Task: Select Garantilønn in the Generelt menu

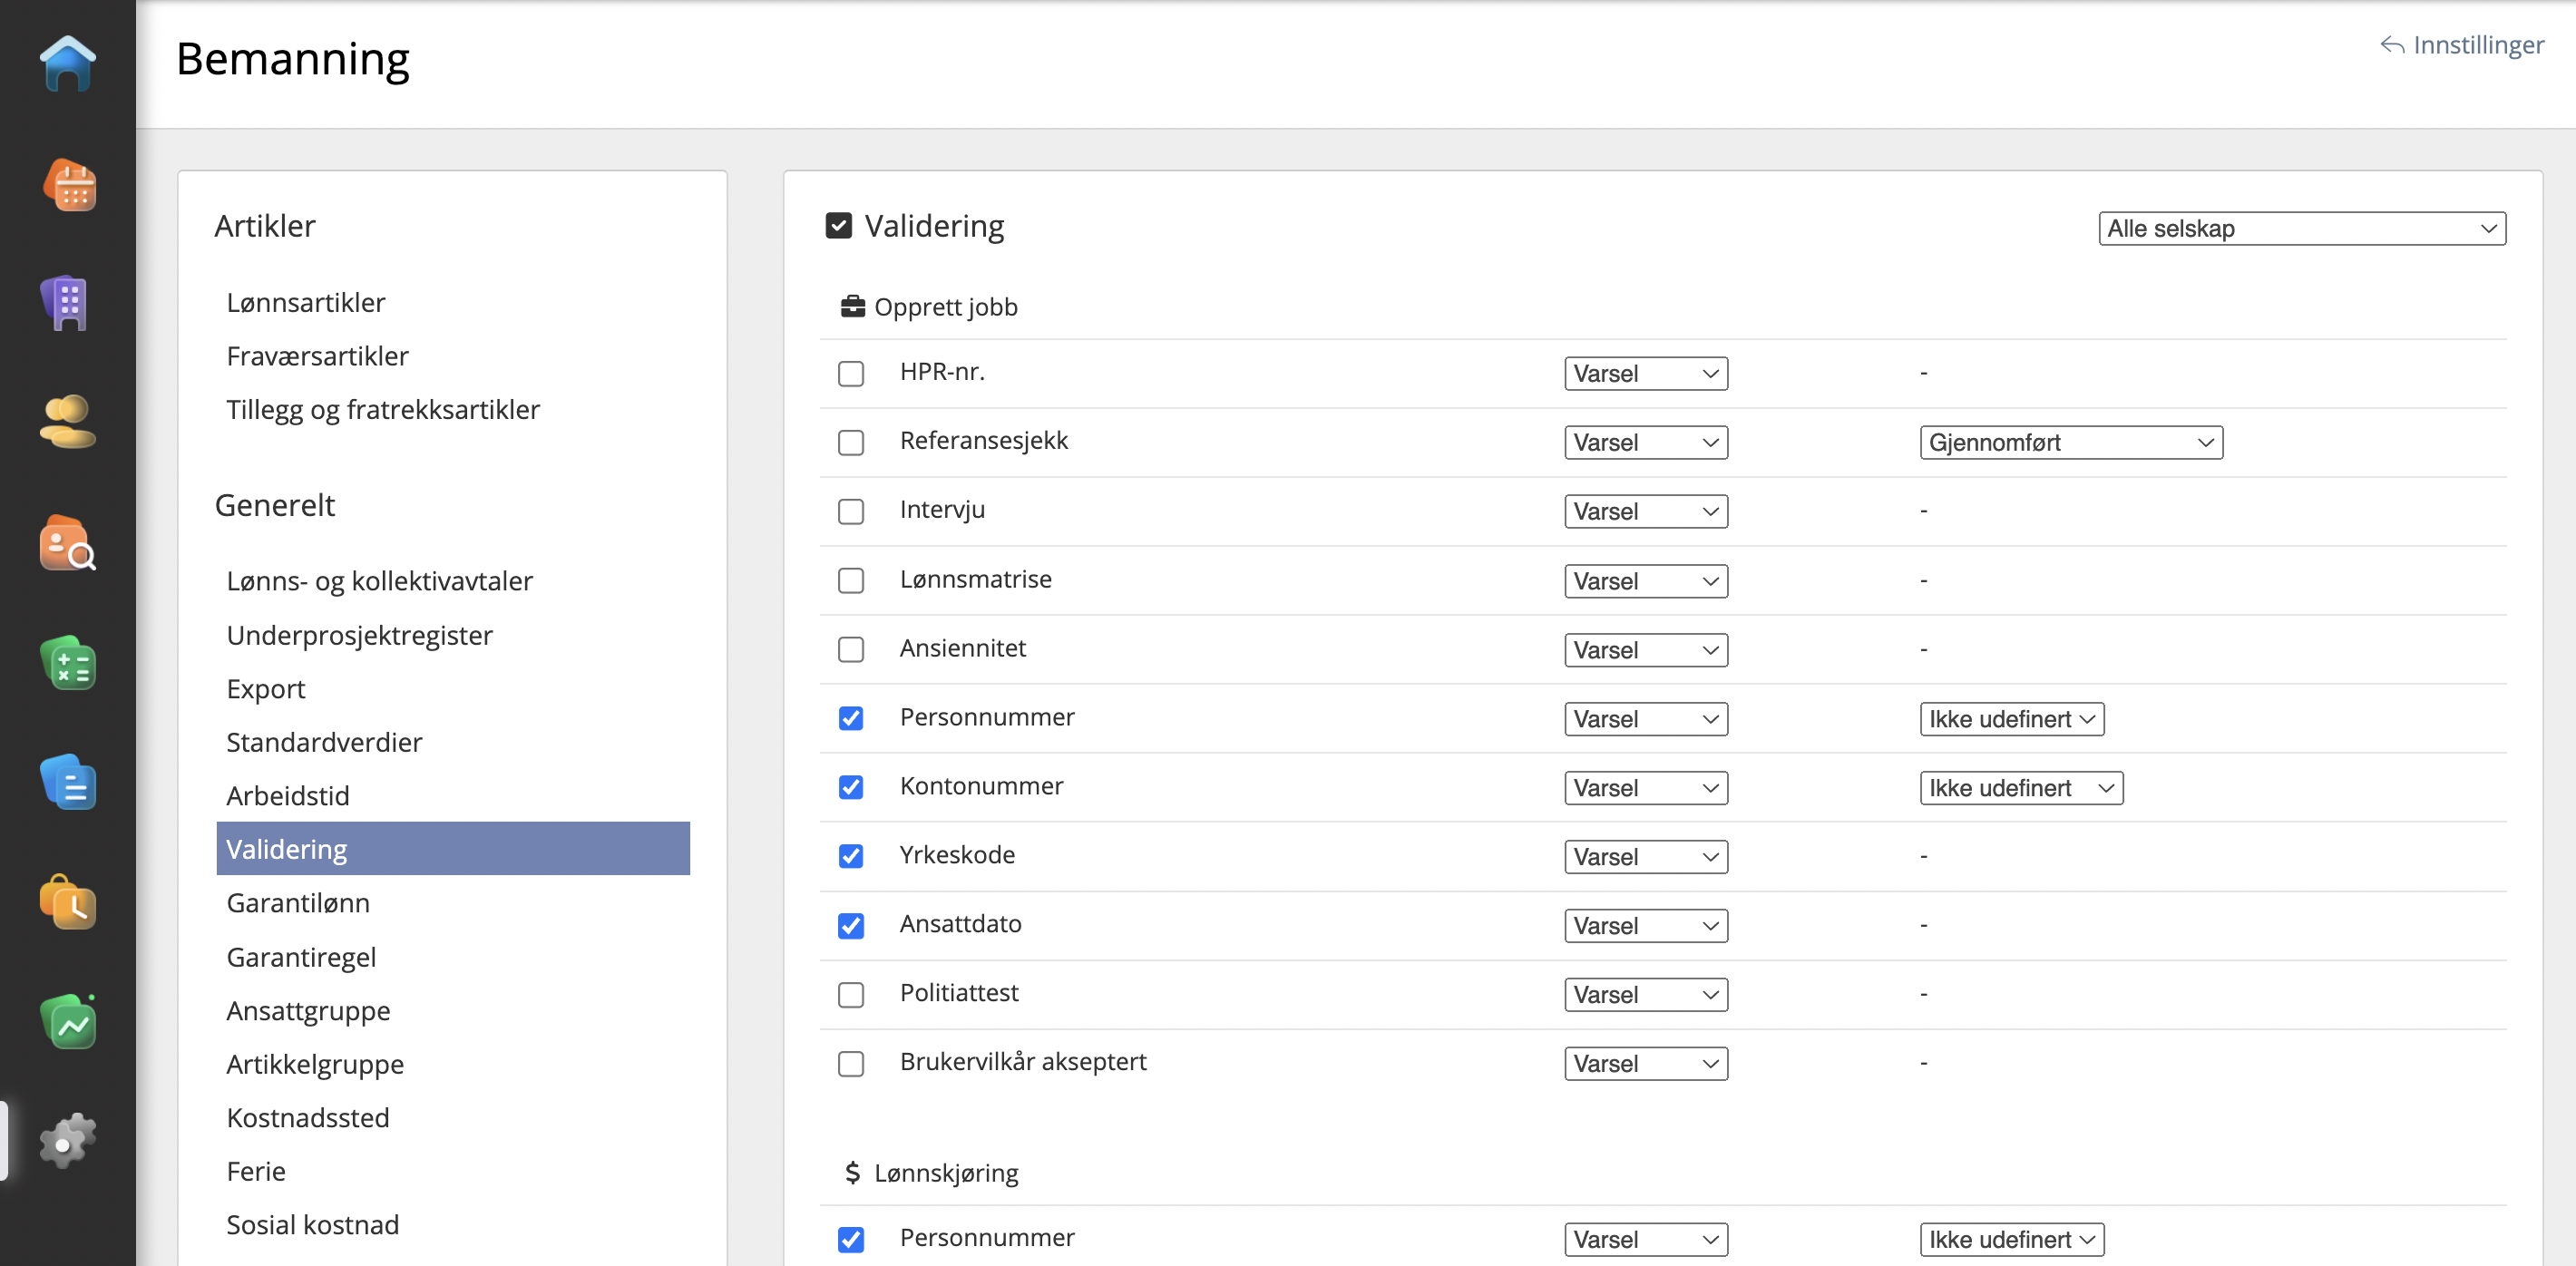Action: (298, 903)
